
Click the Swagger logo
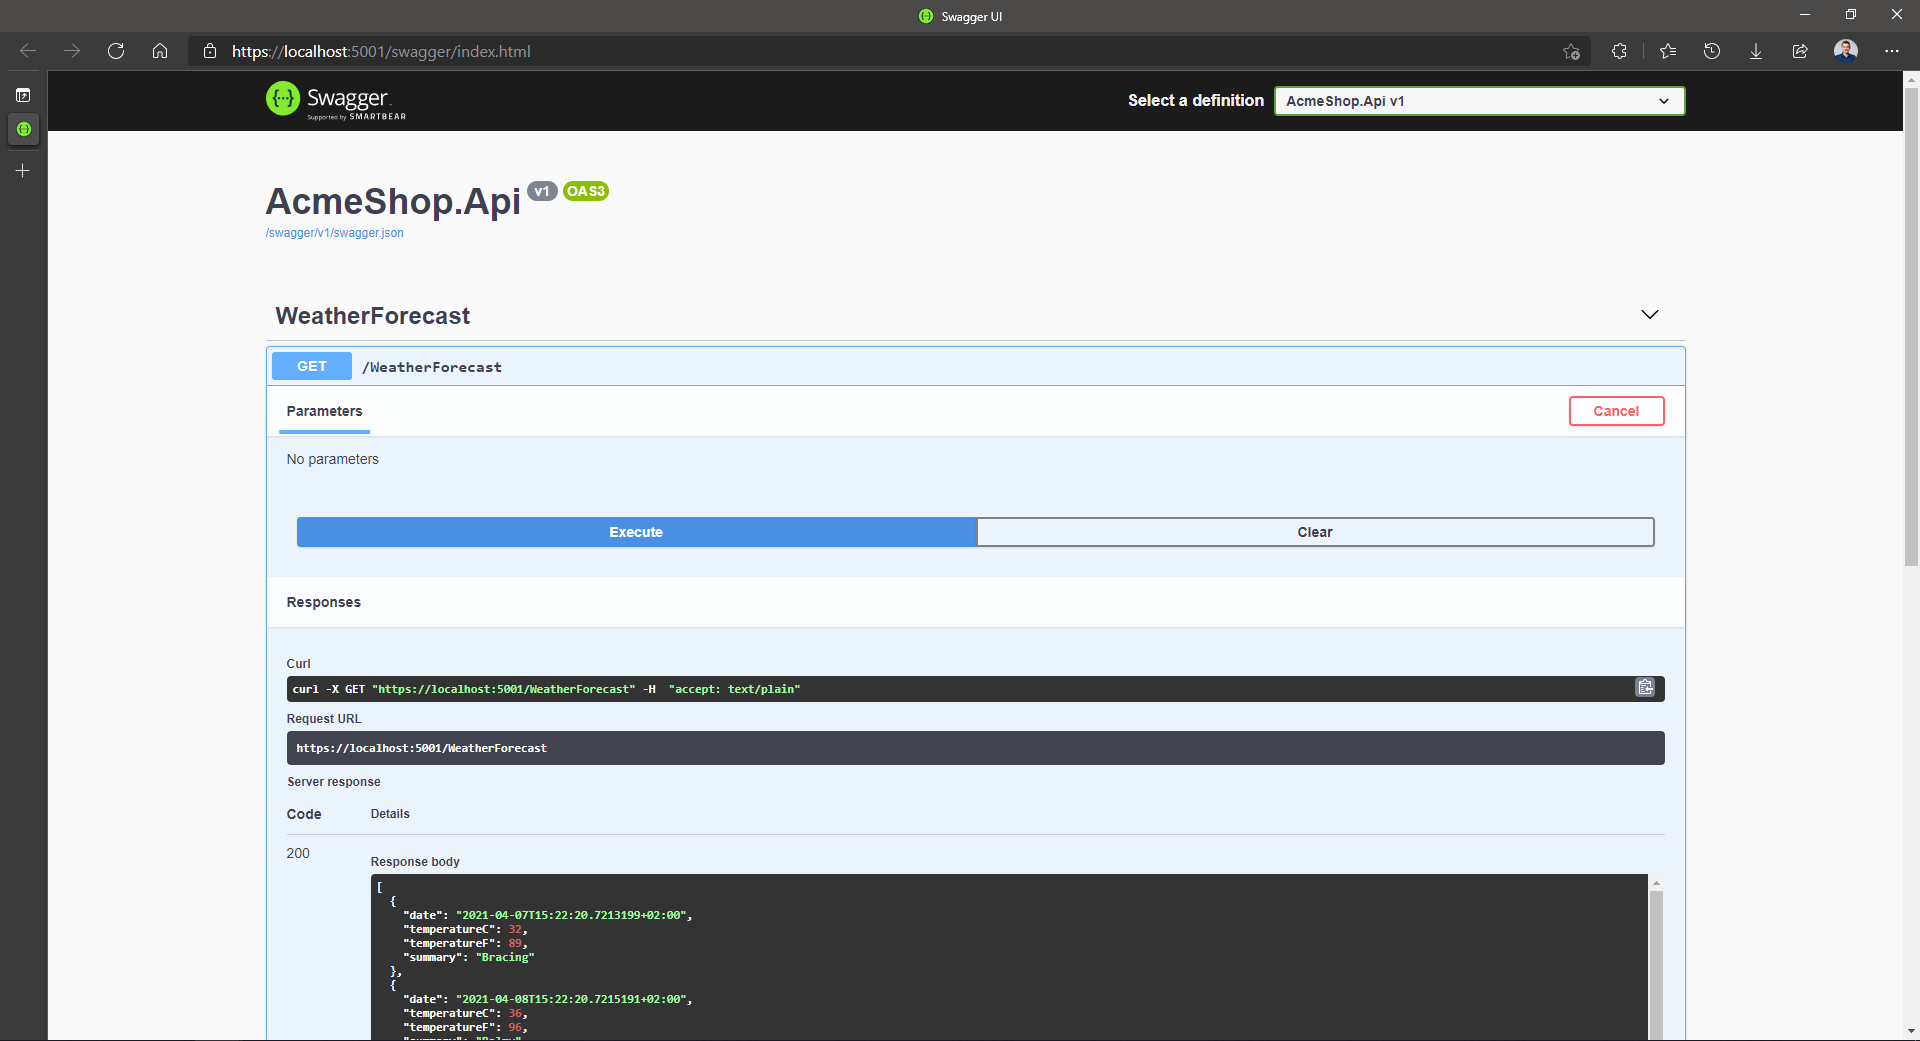click(x=336, y=100)
